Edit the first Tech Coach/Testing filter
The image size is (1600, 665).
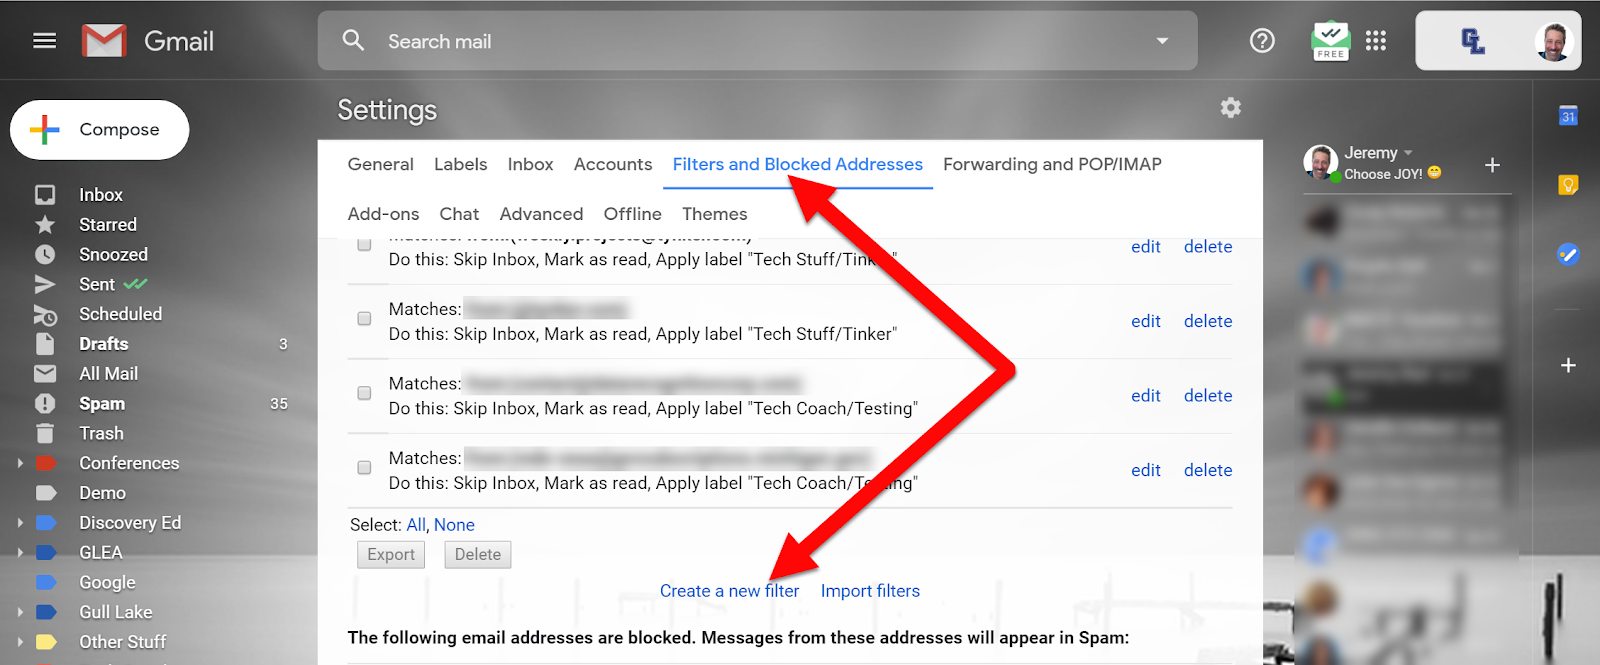point(1146,395)
